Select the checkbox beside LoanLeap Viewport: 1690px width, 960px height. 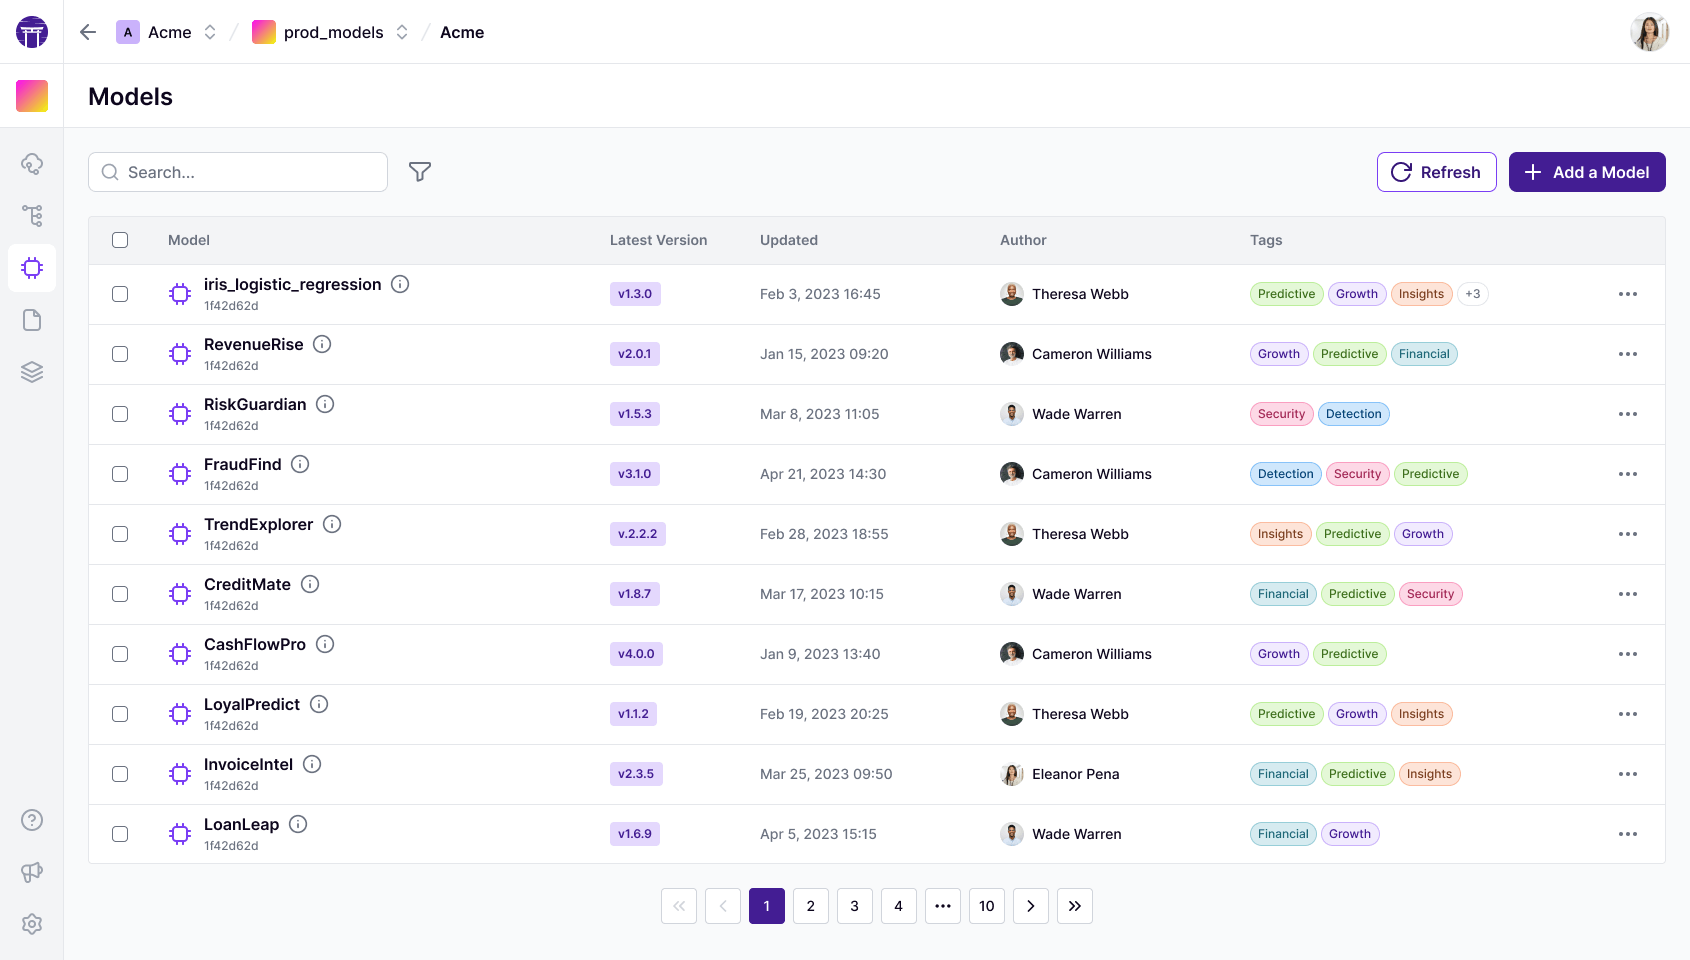tap(120, 833)
